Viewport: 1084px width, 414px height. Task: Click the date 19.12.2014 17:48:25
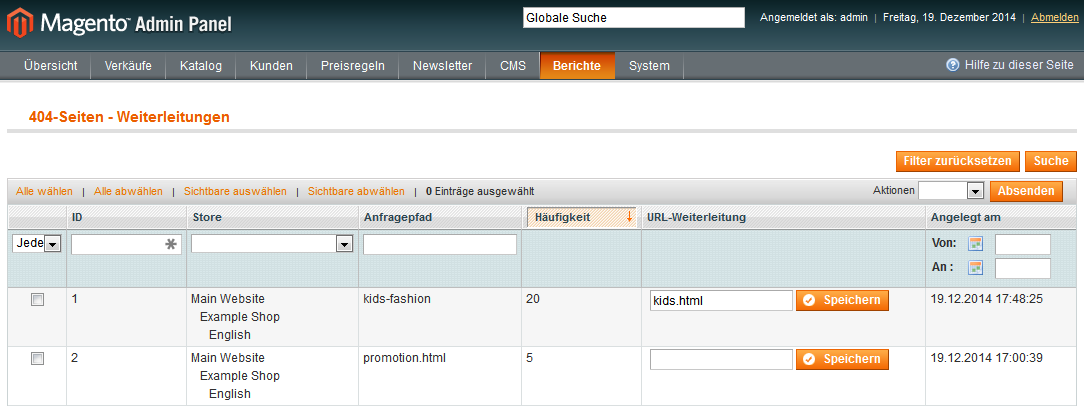coord(987,299)
